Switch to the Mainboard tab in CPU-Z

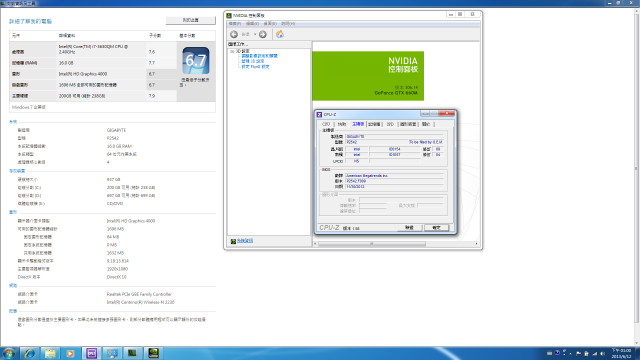[x=358, y=124]
